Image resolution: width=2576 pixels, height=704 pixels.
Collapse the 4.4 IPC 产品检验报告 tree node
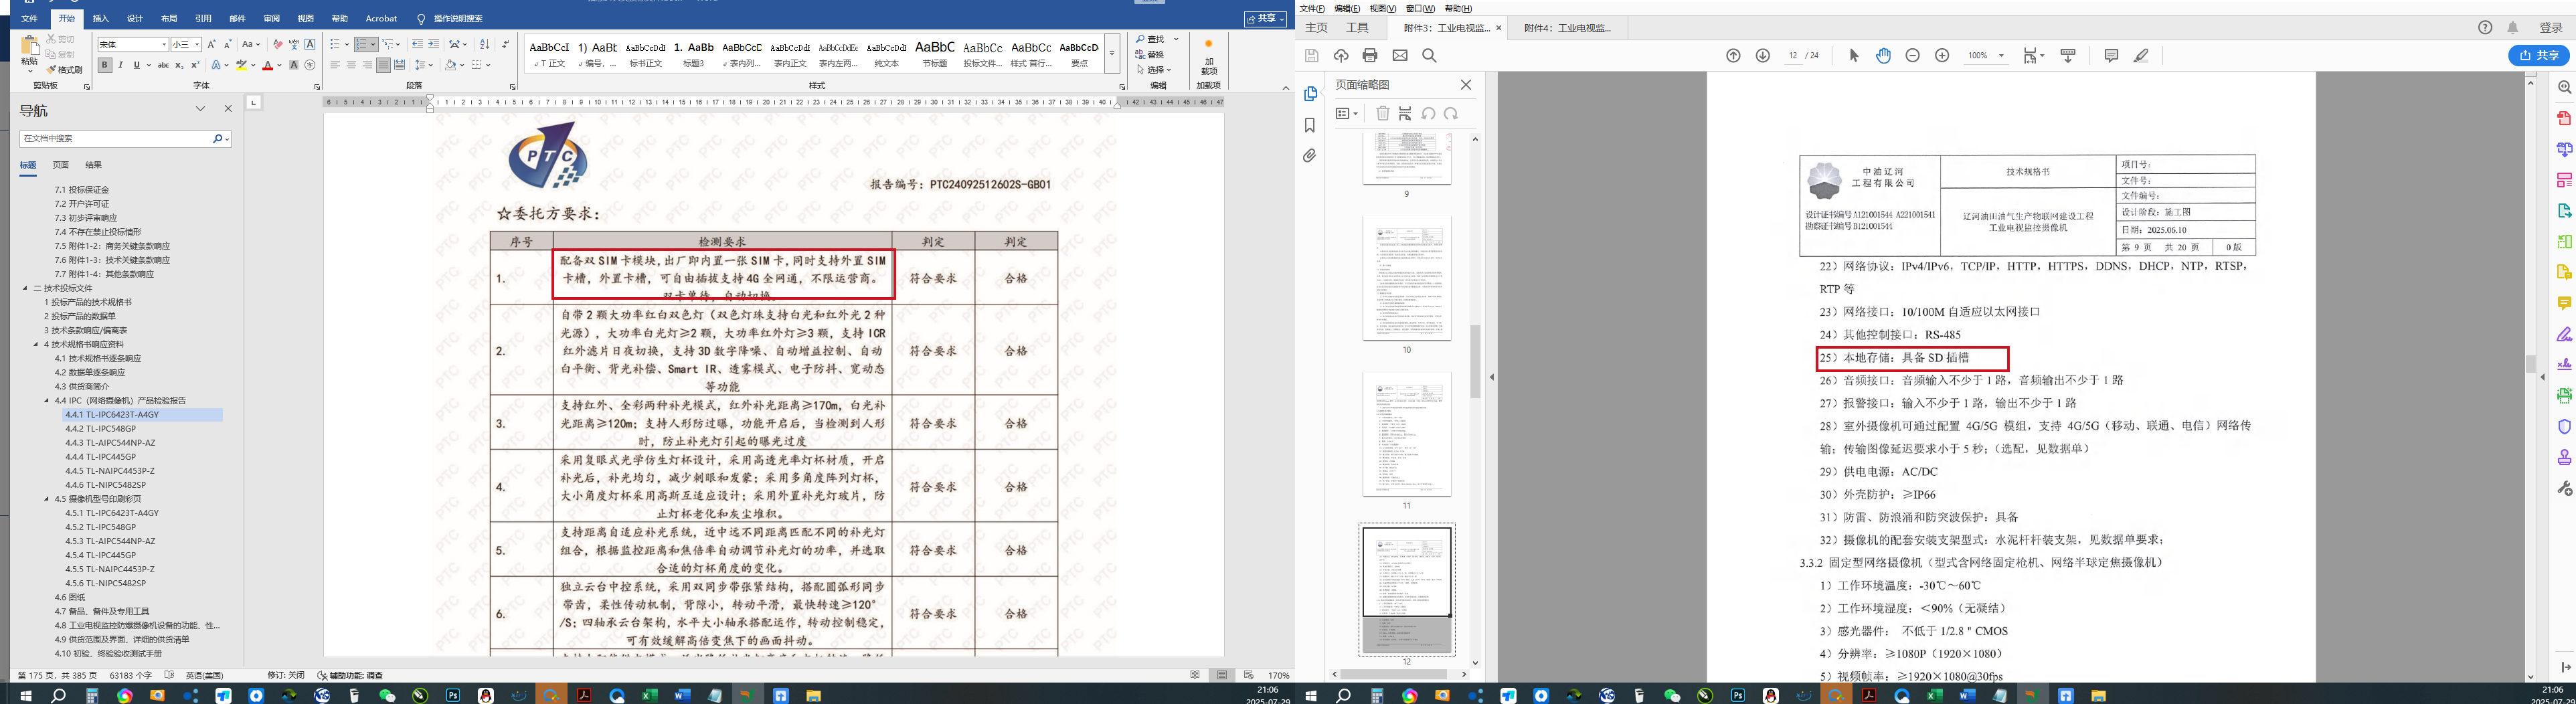click(46, 401)
